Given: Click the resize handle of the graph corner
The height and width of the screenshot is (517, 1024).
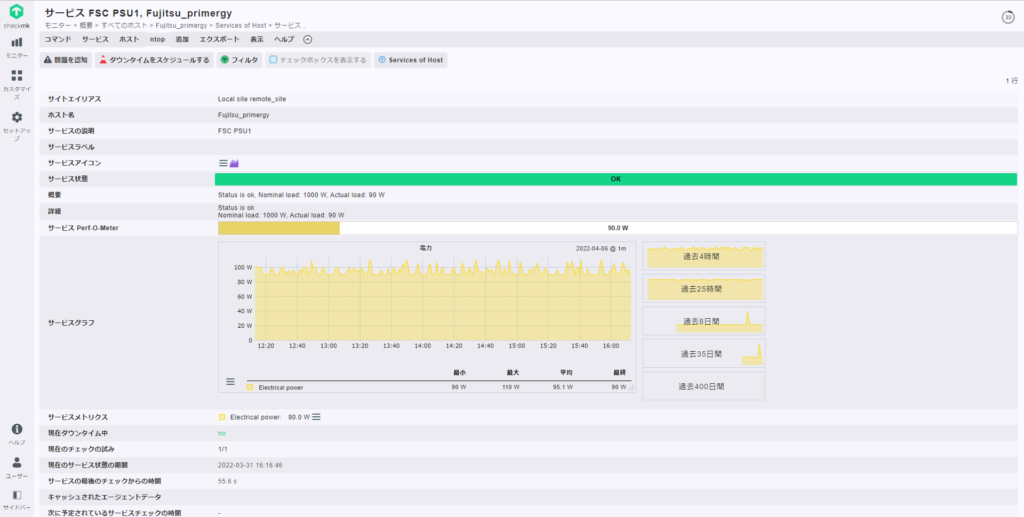Looking at the screenshot, I should point(630,388).
